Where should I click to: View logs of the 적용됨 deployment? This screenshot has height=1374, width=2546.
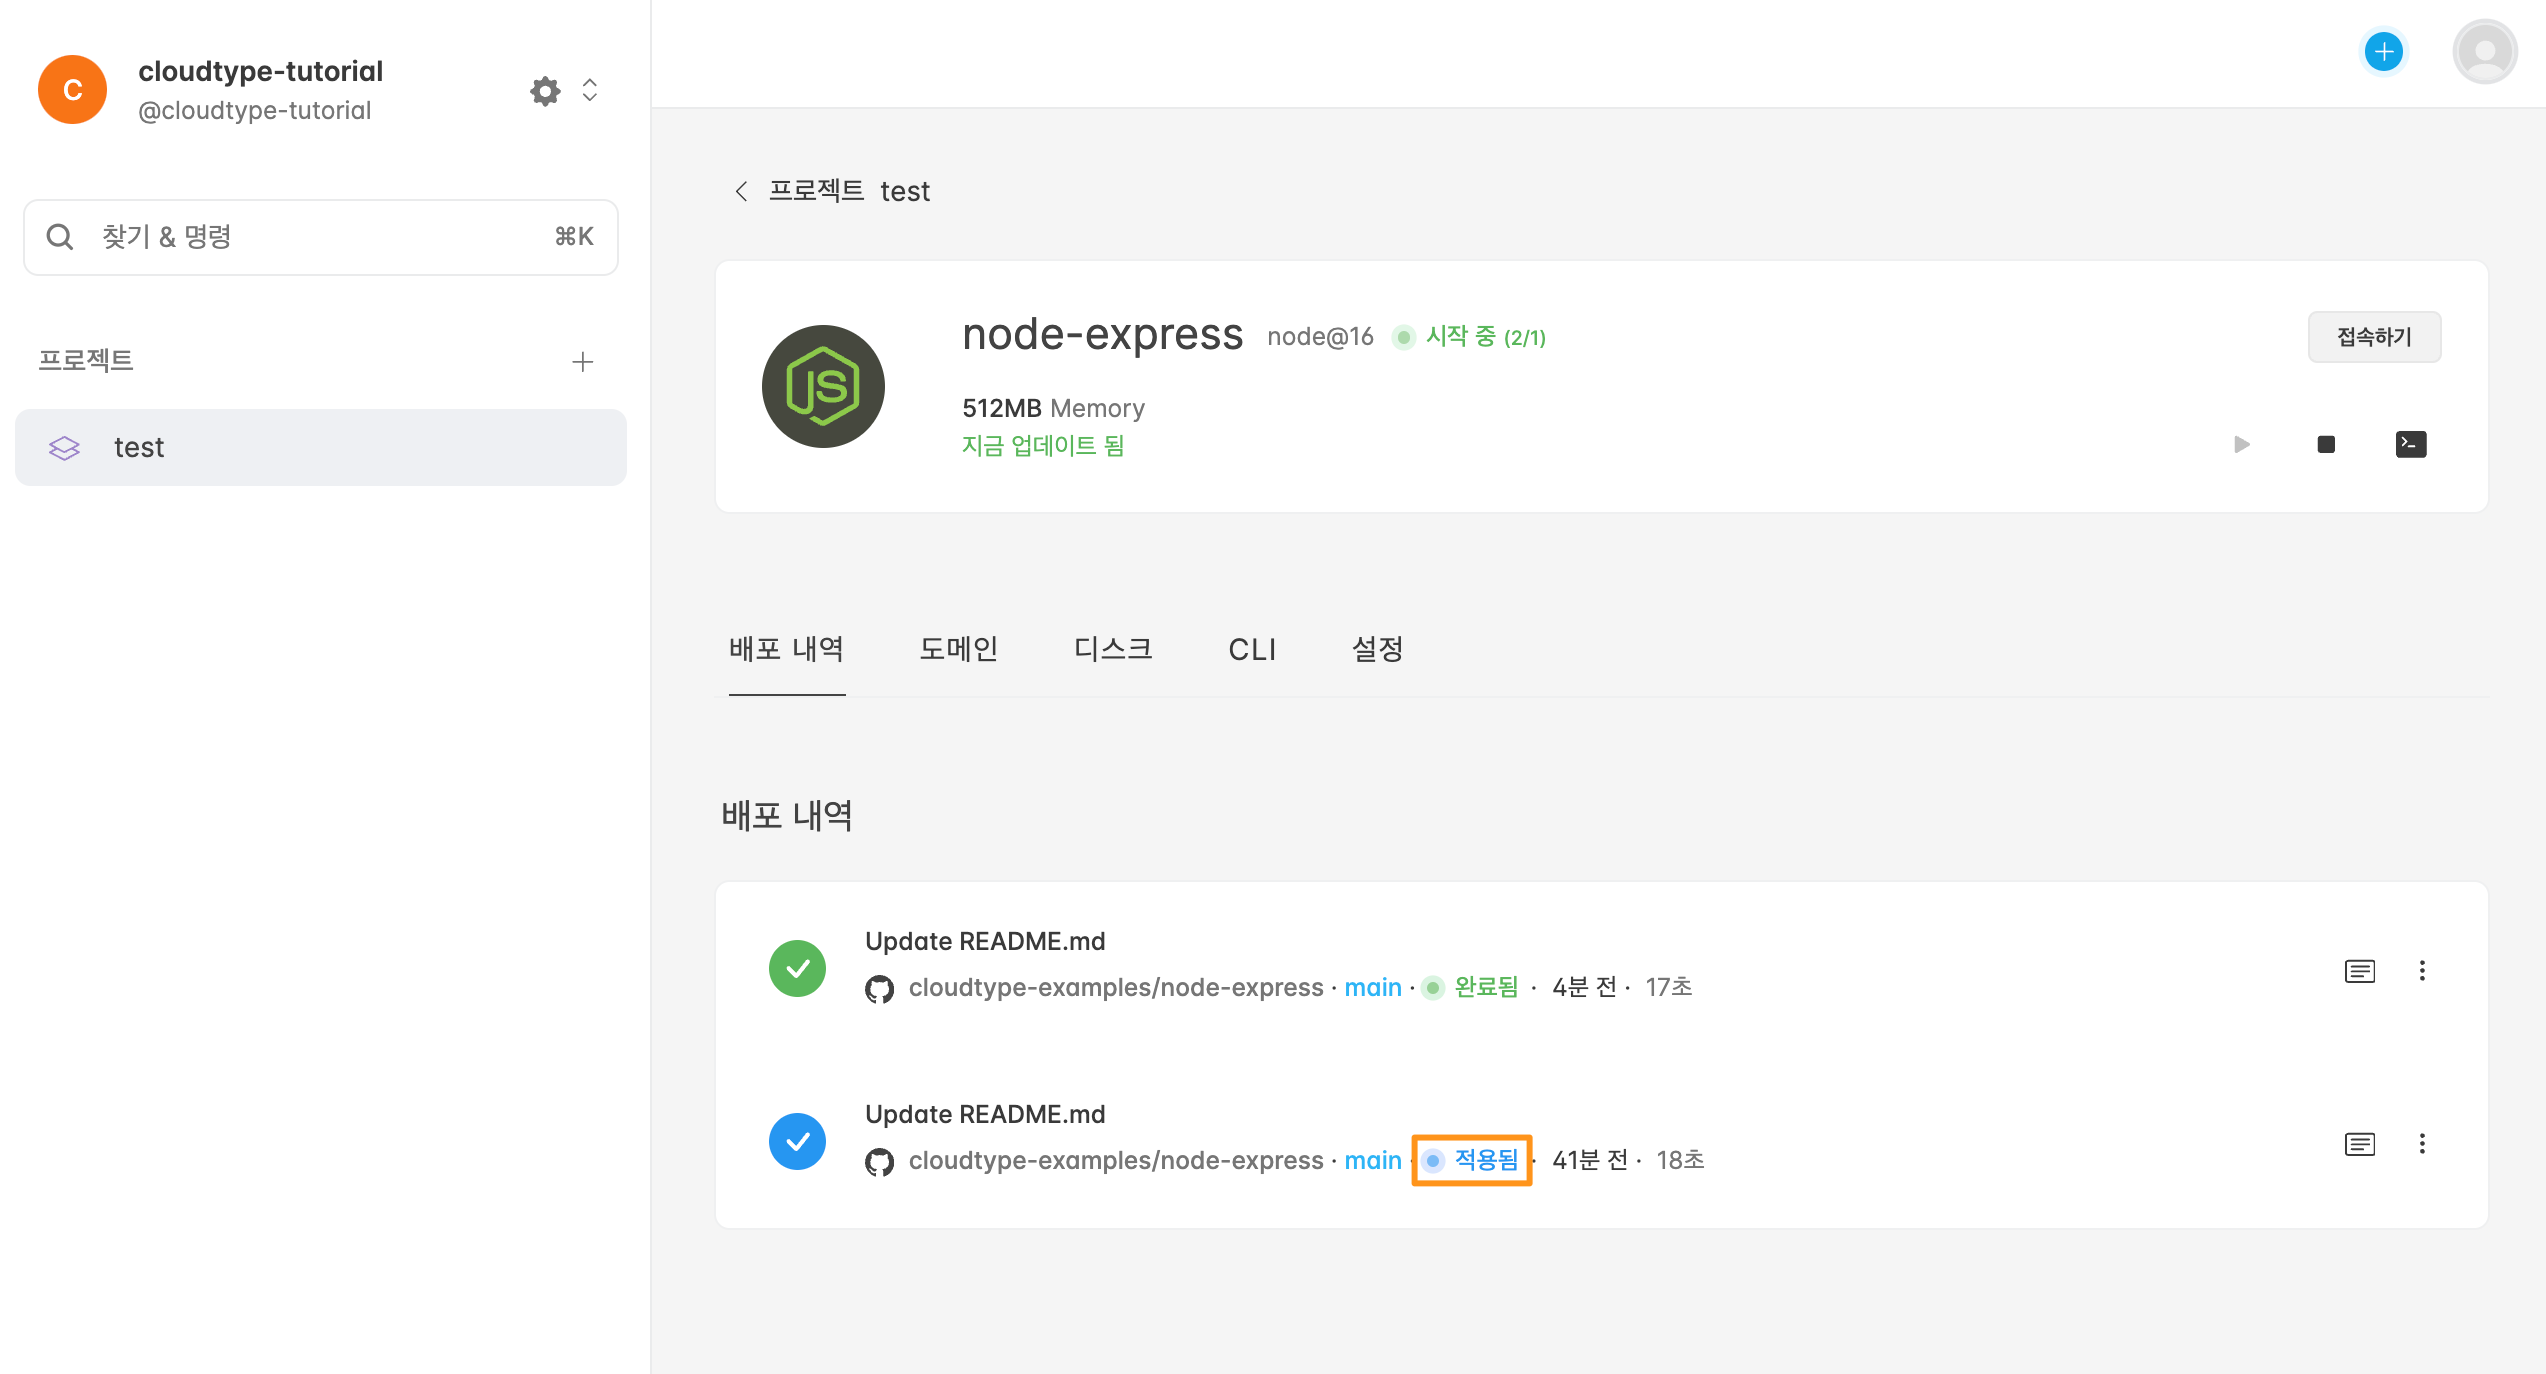[2360, 1144]
